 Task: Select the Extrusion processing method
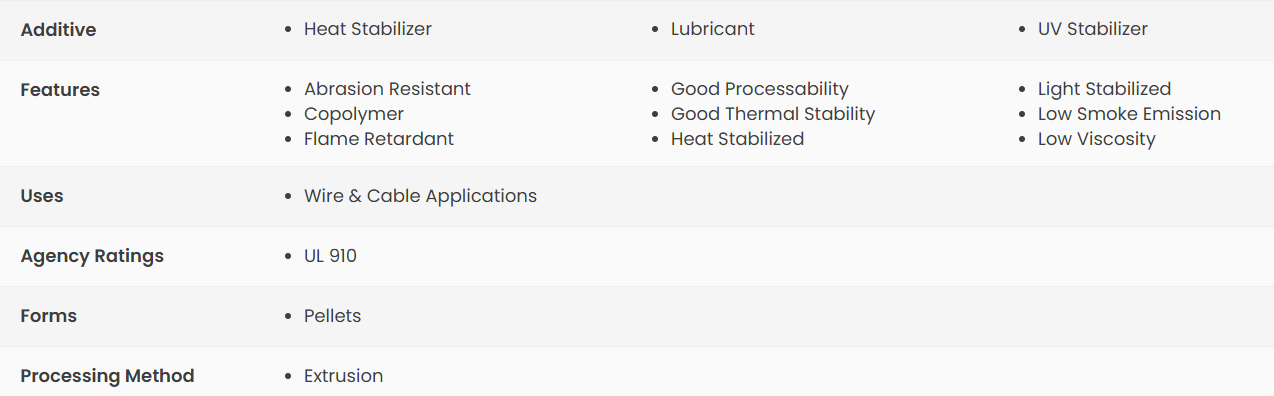[344, 376]
